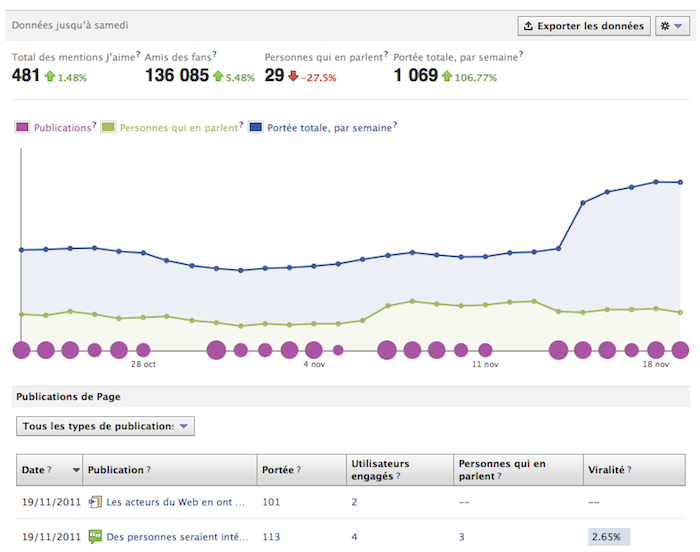Click question mark after Portée totale, par semaine metric
This screenshot has width=700, height=552.
pyautogui.click(x=522, y=55)
